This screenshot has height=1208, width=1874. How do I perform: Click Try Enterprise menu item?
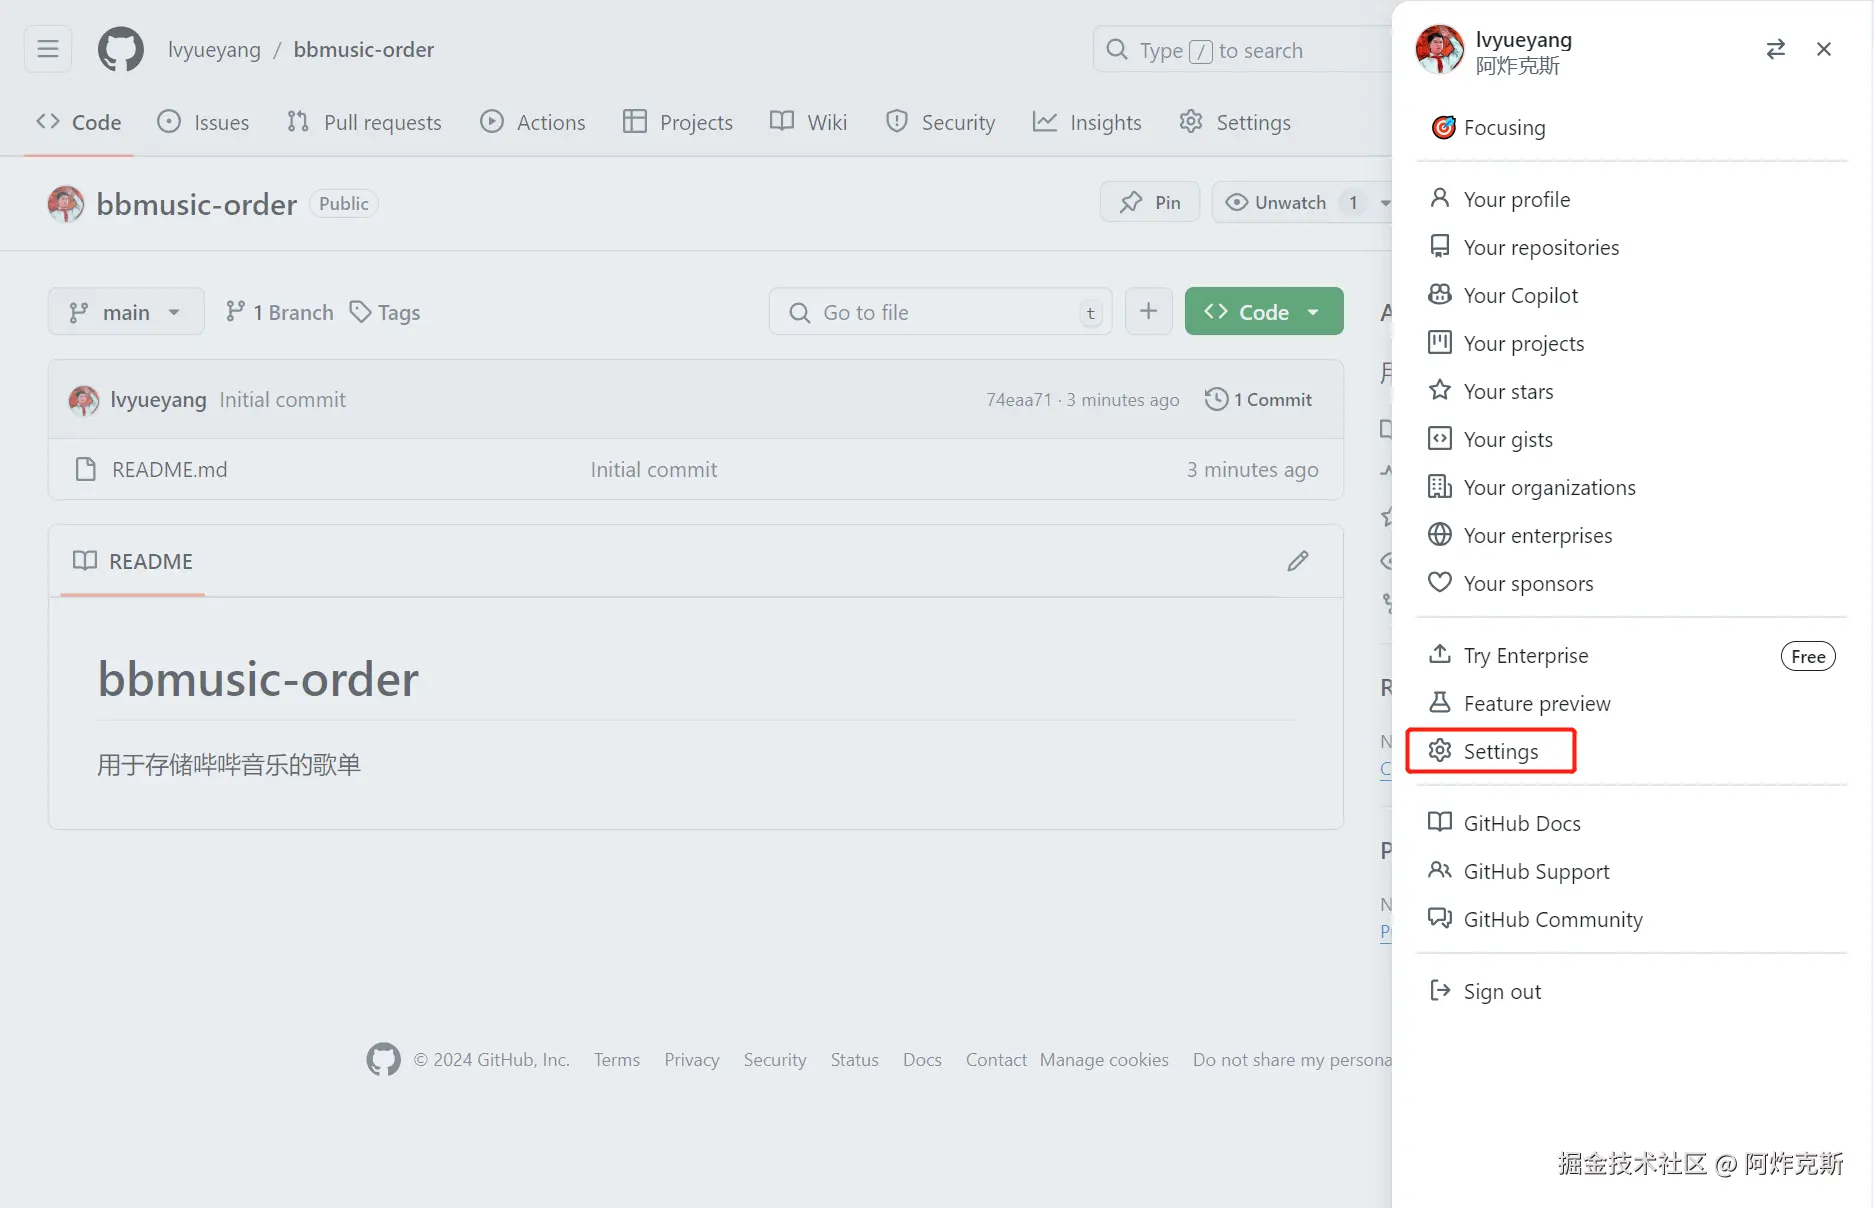1632,655
